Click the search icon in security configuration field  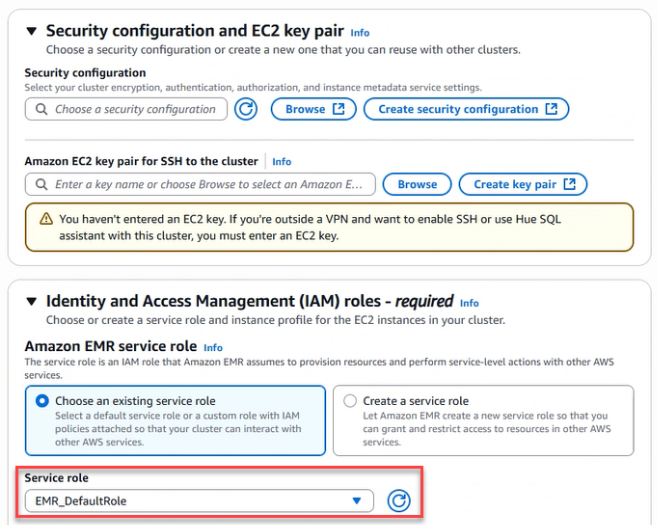pos(41,109)
